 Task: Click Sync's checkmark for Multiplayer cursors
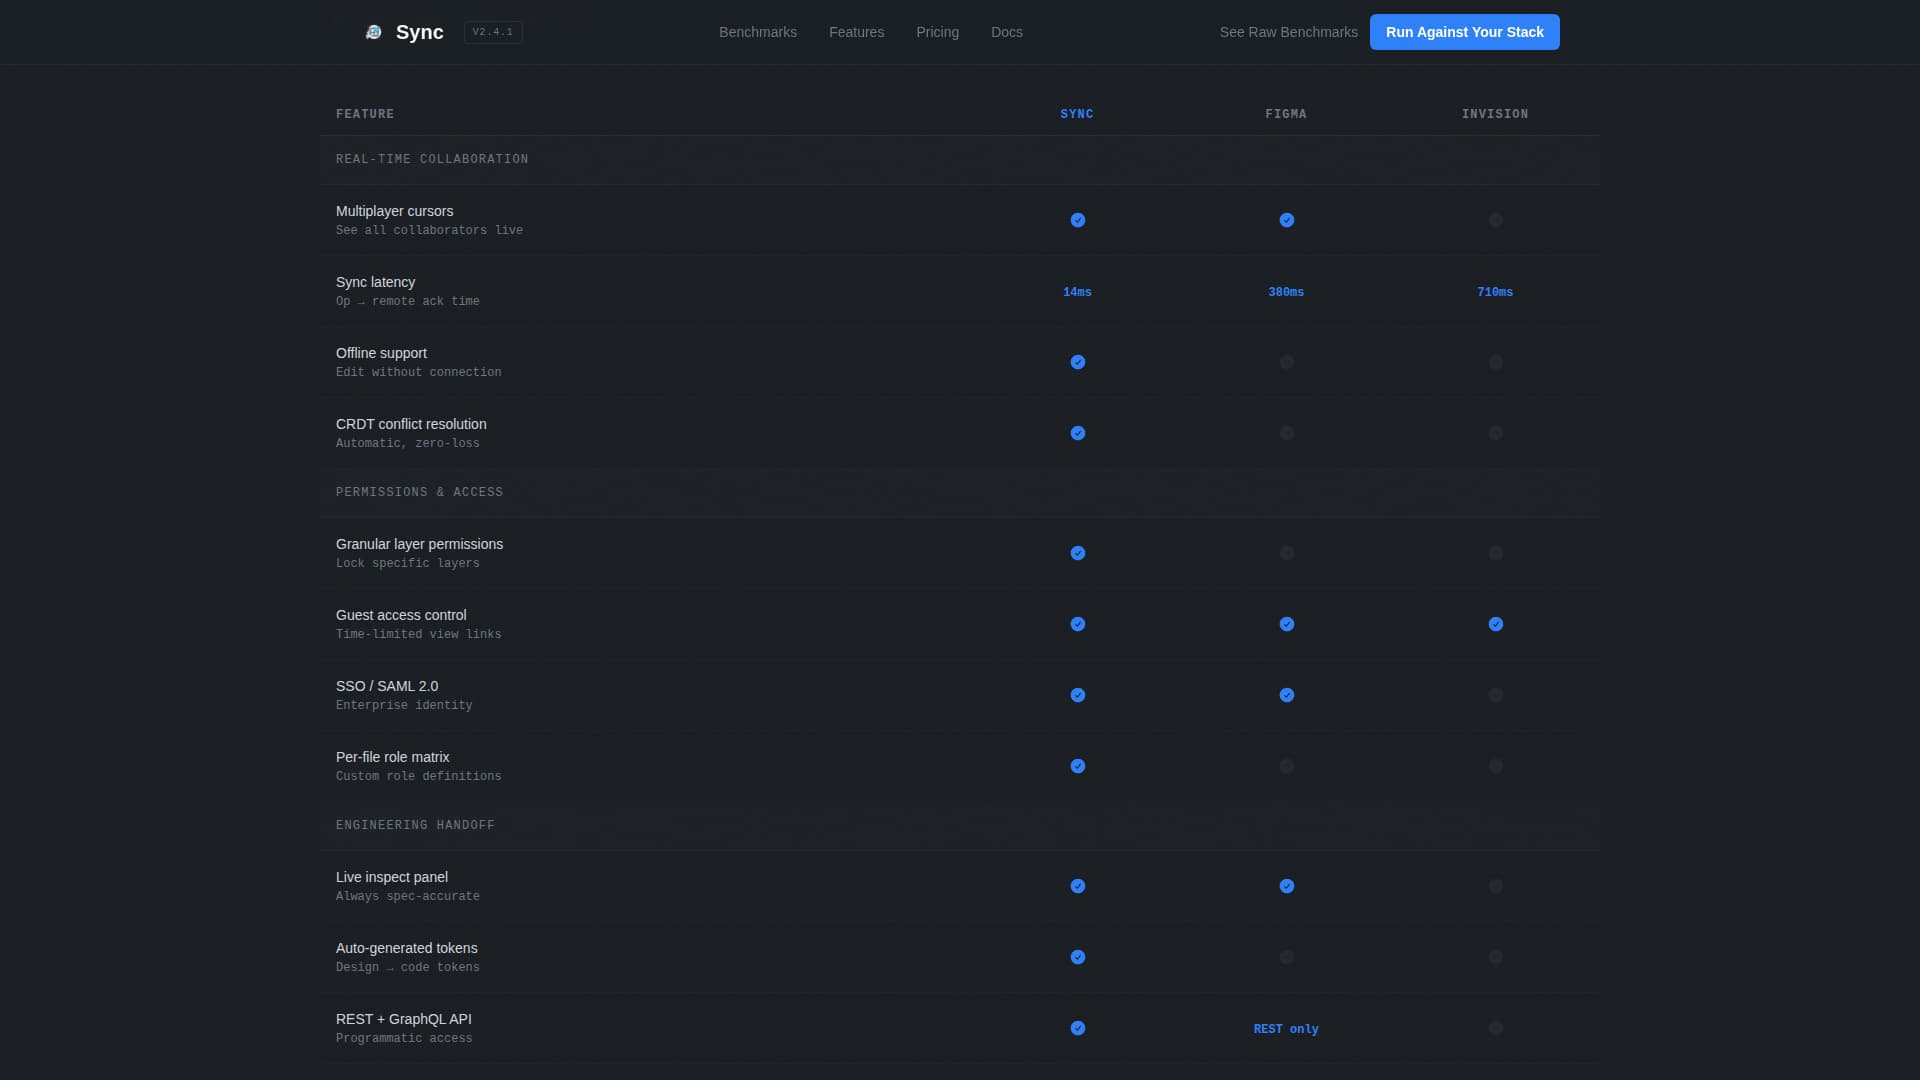coord(1077,220)
